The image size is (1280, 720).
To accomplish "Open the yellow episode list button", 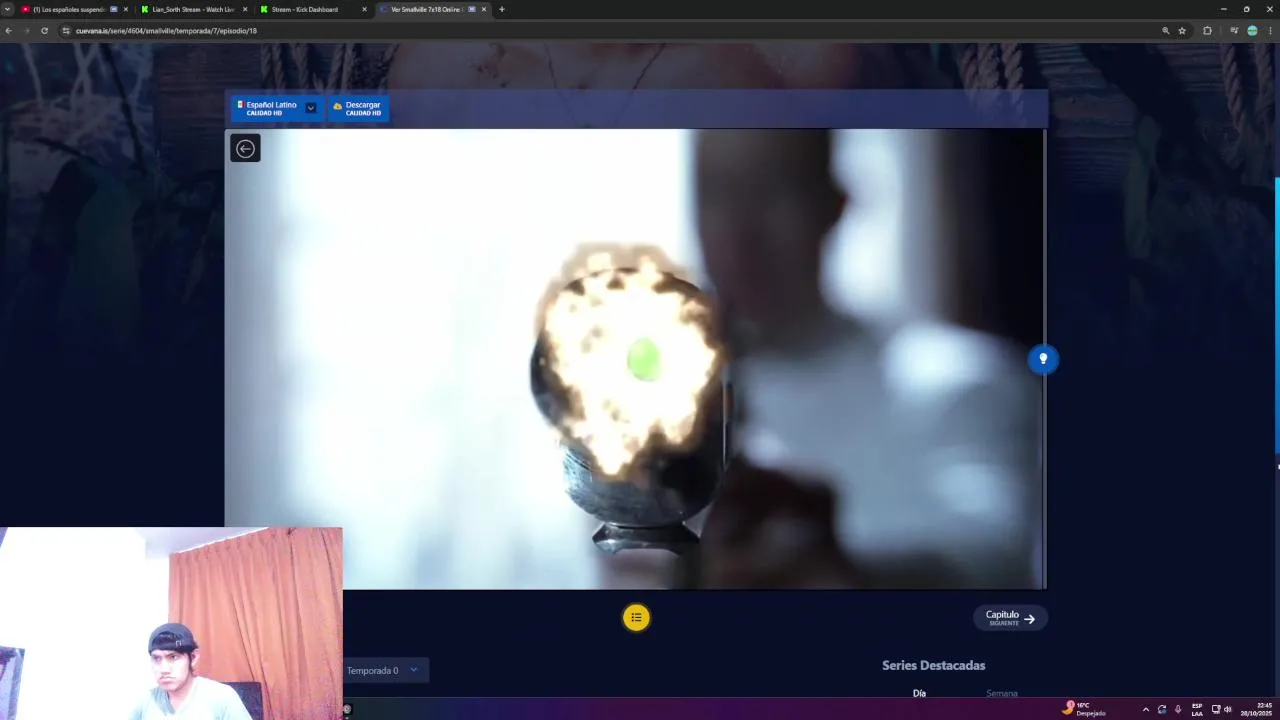I will [x=636, y=618].
